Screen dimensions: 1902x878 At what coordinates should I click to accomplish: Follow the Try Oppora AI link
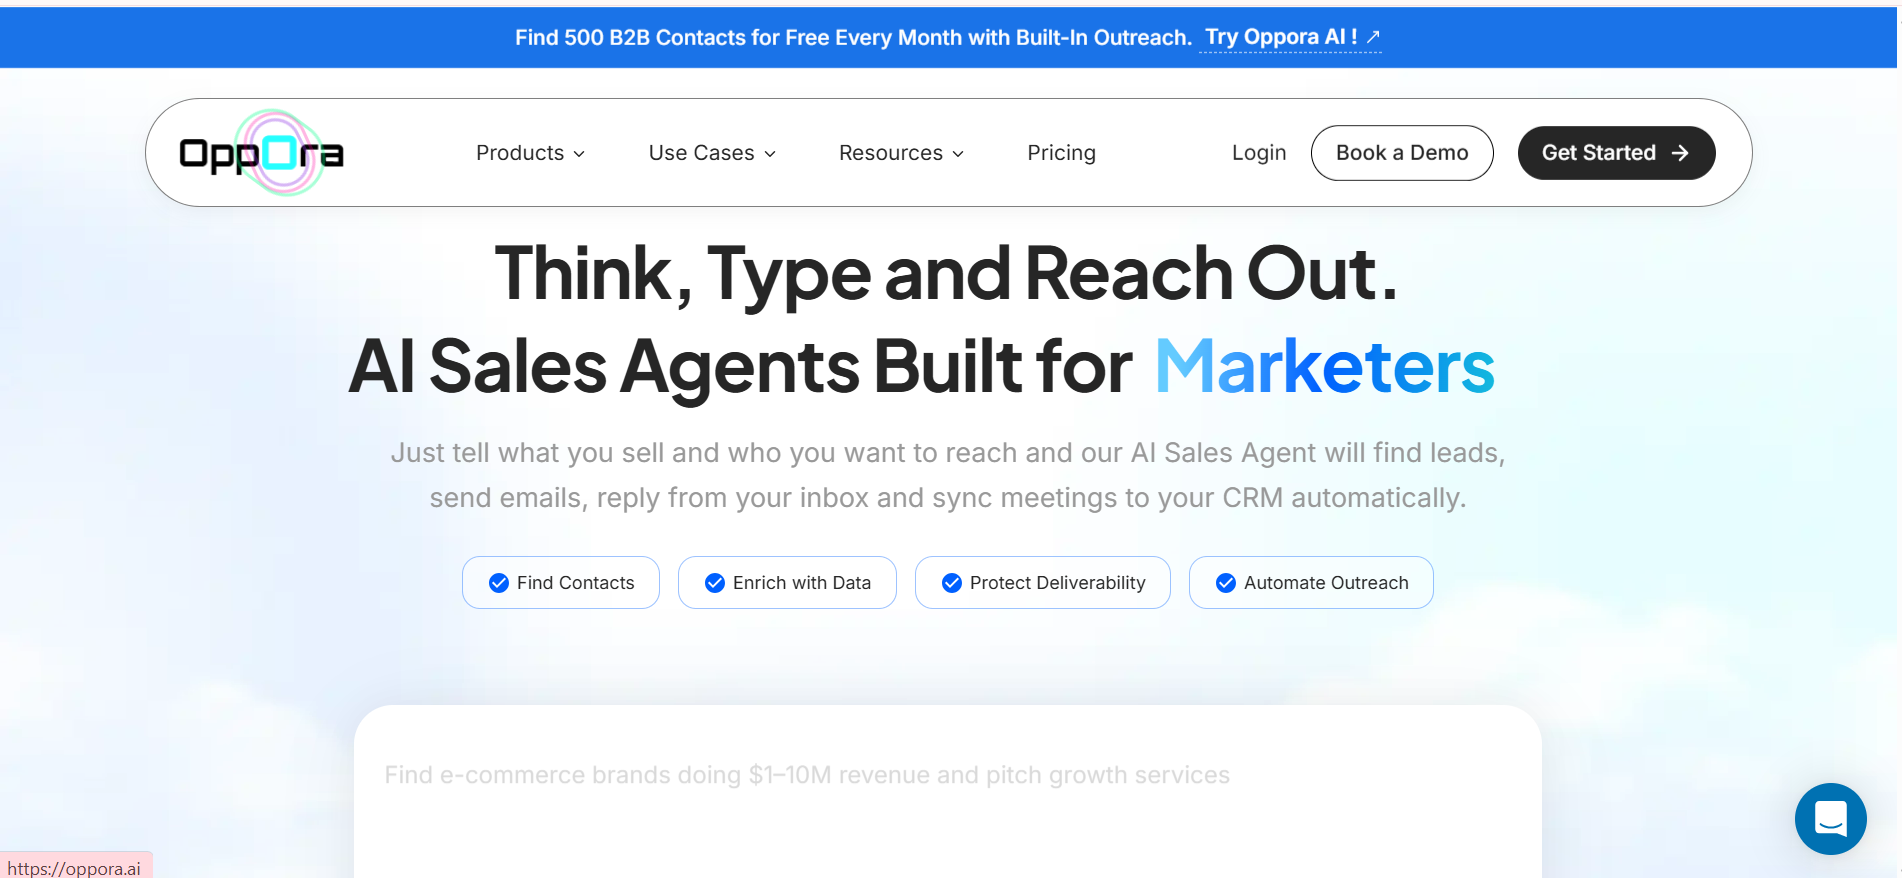[1280, 38]
